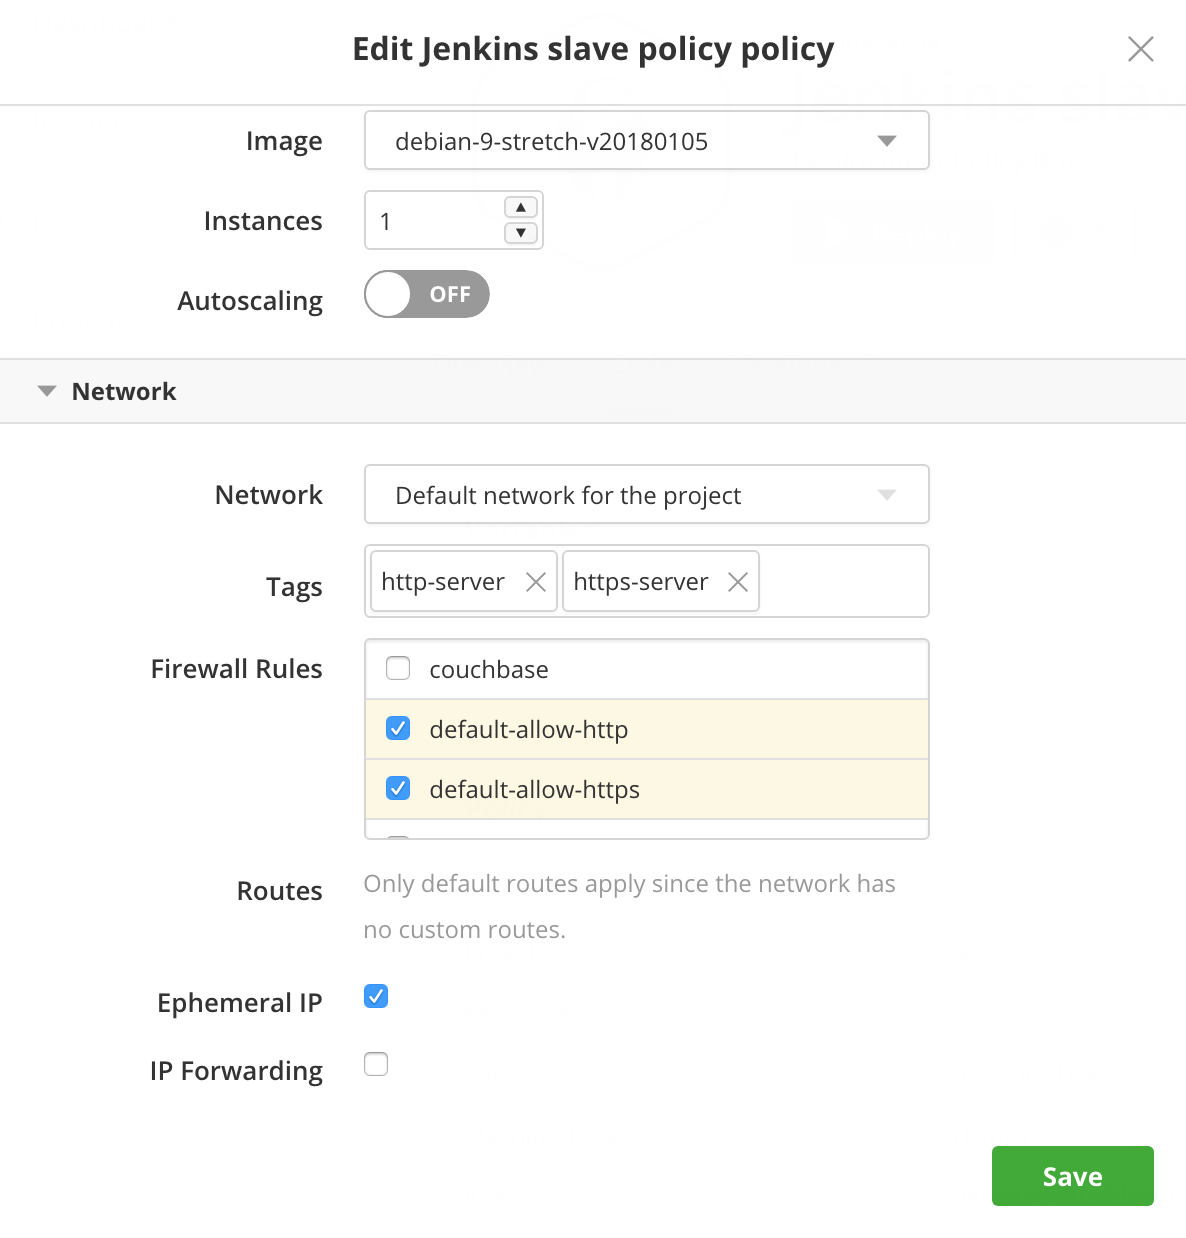Disable the Ephemeral IP checkbox
The height and width of the screenshot is (1238, 1186).
[376, 996]
